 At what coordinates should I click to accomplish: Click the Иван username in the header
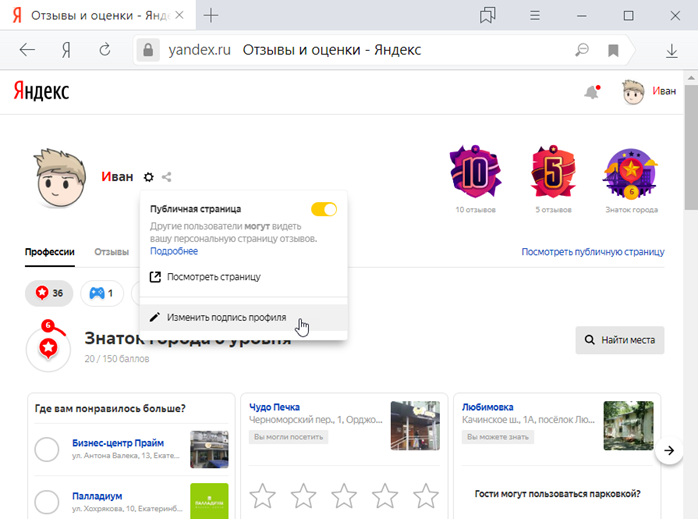point(664,91)
